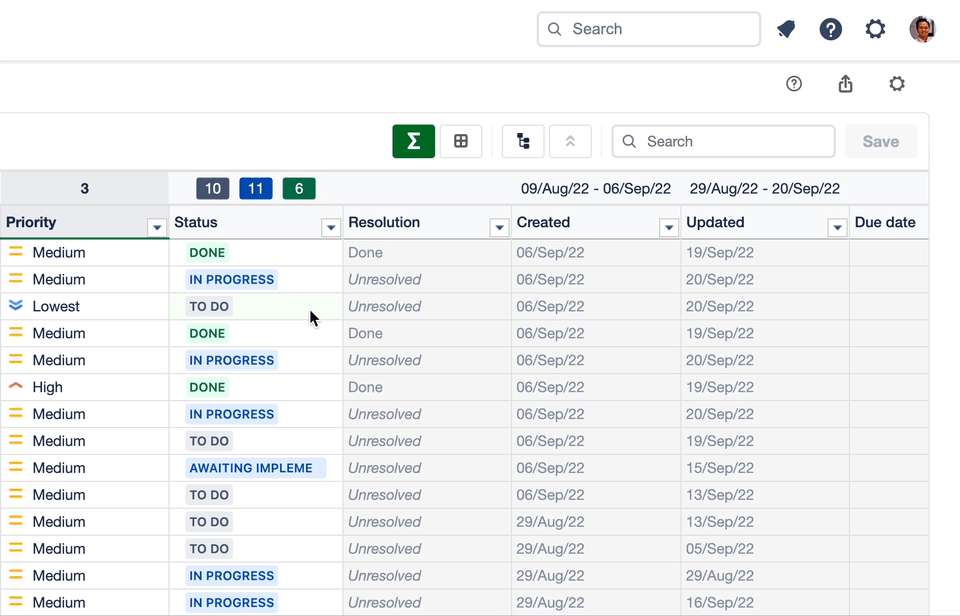
Task: Open the share/export icon
Action: (x=845, y=84)
